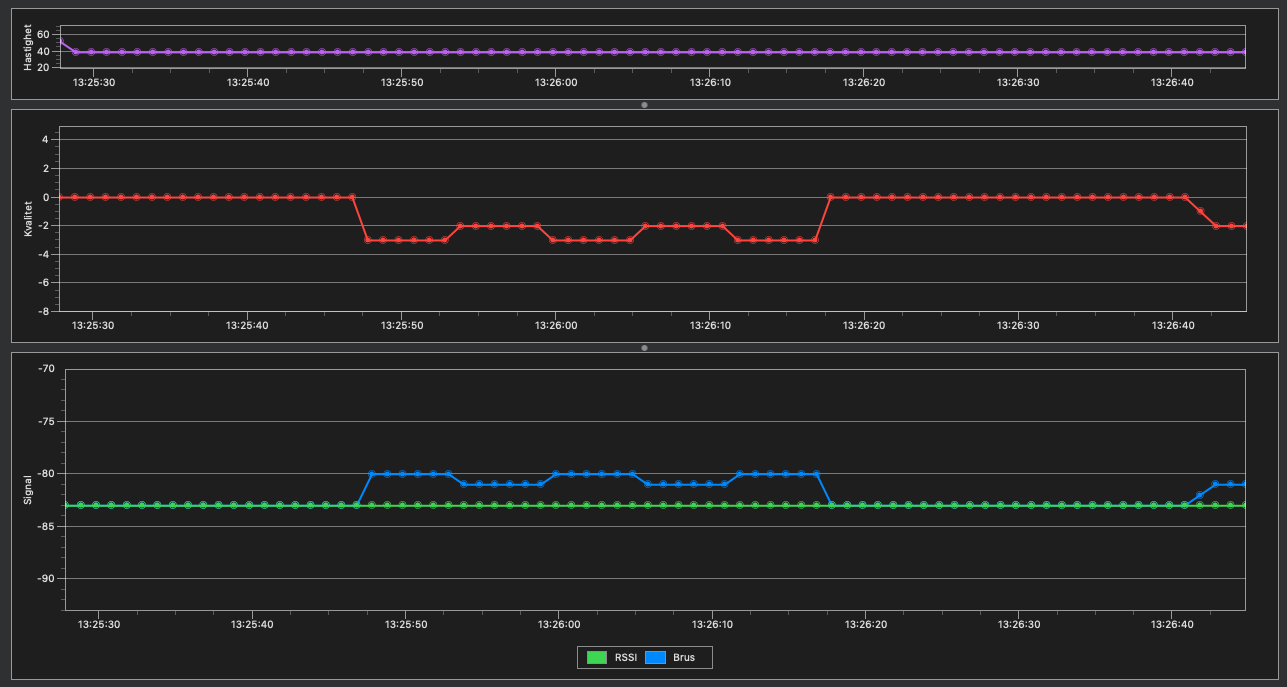This screenshot has height=687, width=1287.
Task: Click the 4 label on Kvalitet axis
Action: 46,140
